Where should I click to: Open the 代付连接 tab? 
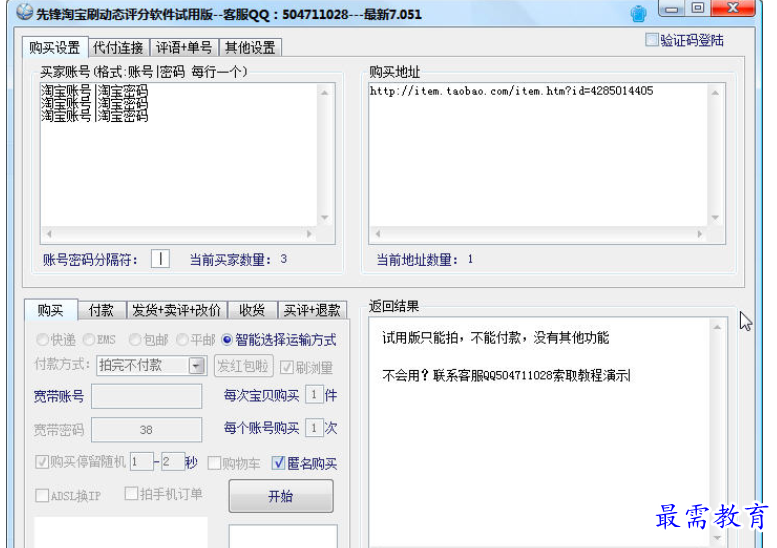point(118,48)
